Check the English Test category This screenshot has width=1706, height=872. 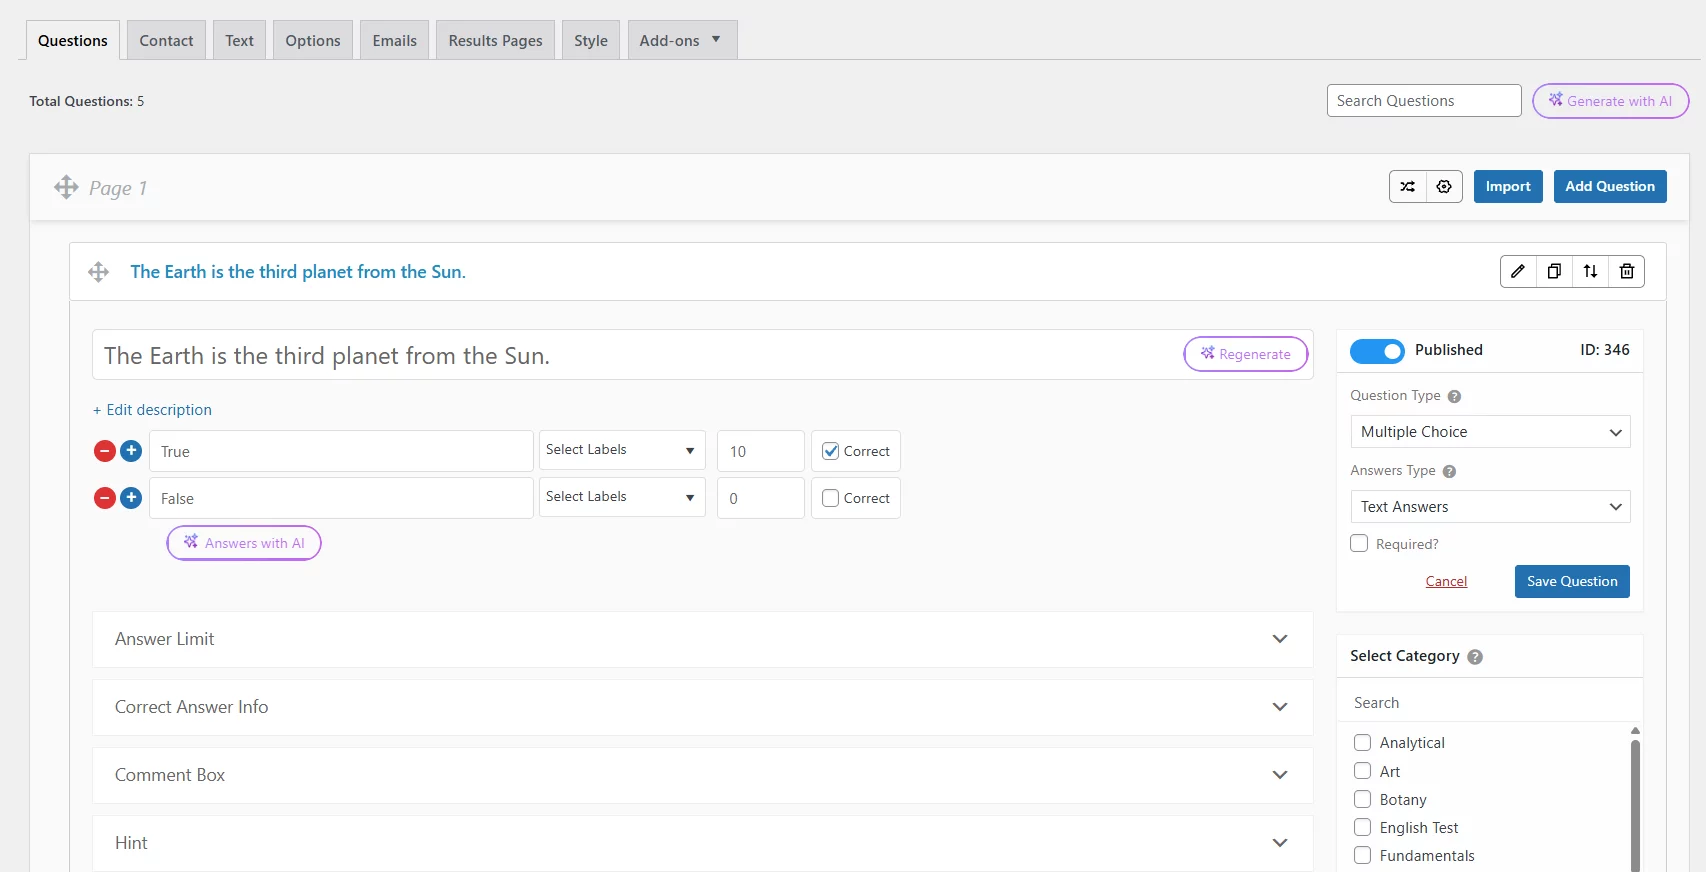1362,827
